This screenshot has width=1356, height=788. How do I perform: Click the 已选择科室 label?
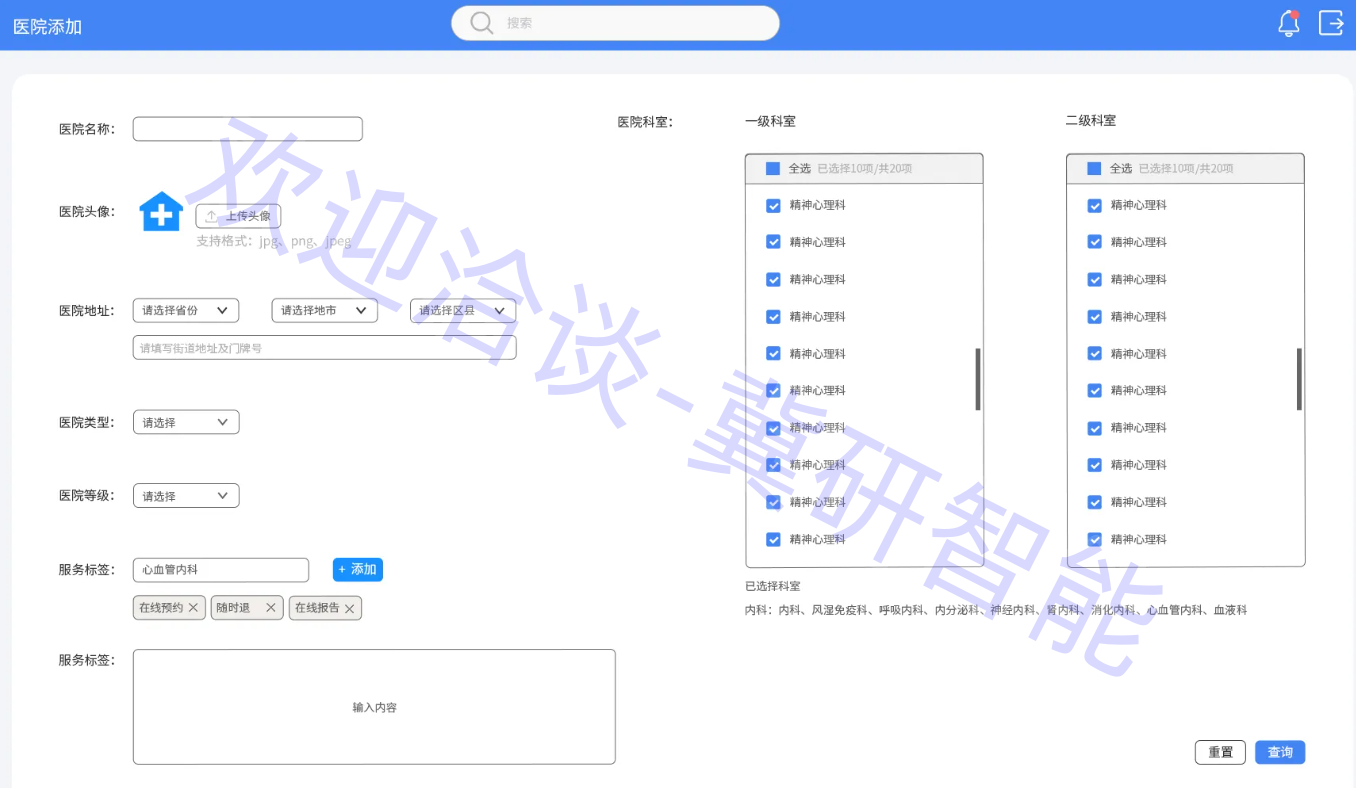773,587
